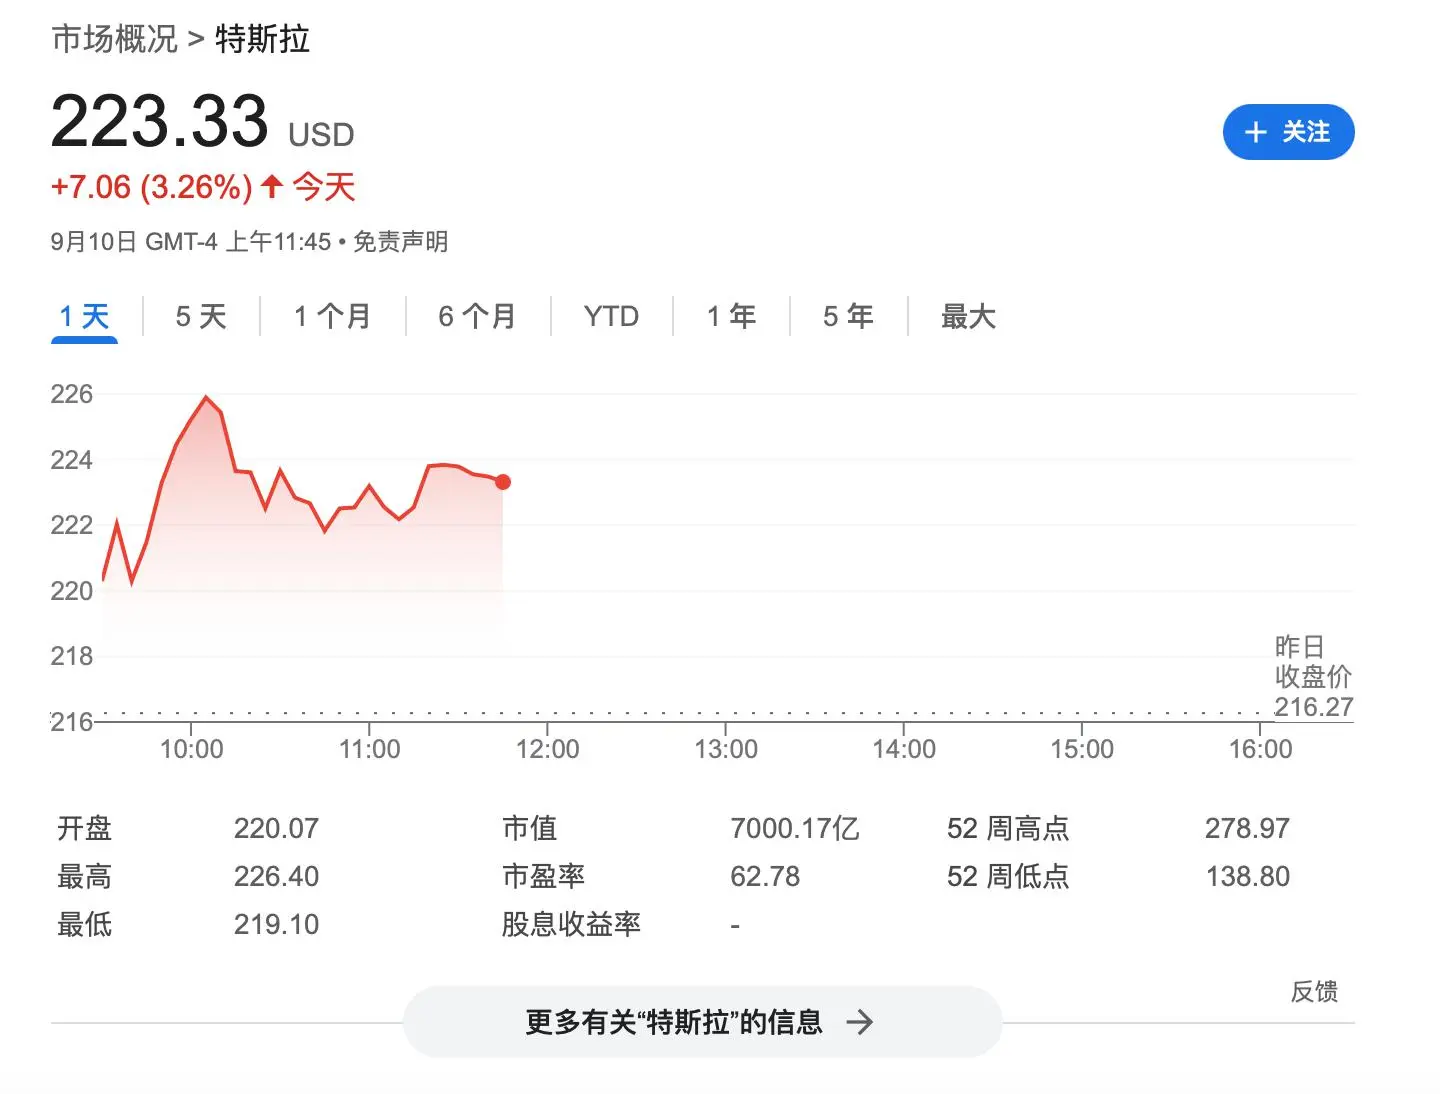Click the 226 y-axis label
This screenshot has height=1094, width=1440.
click(72, 394)
